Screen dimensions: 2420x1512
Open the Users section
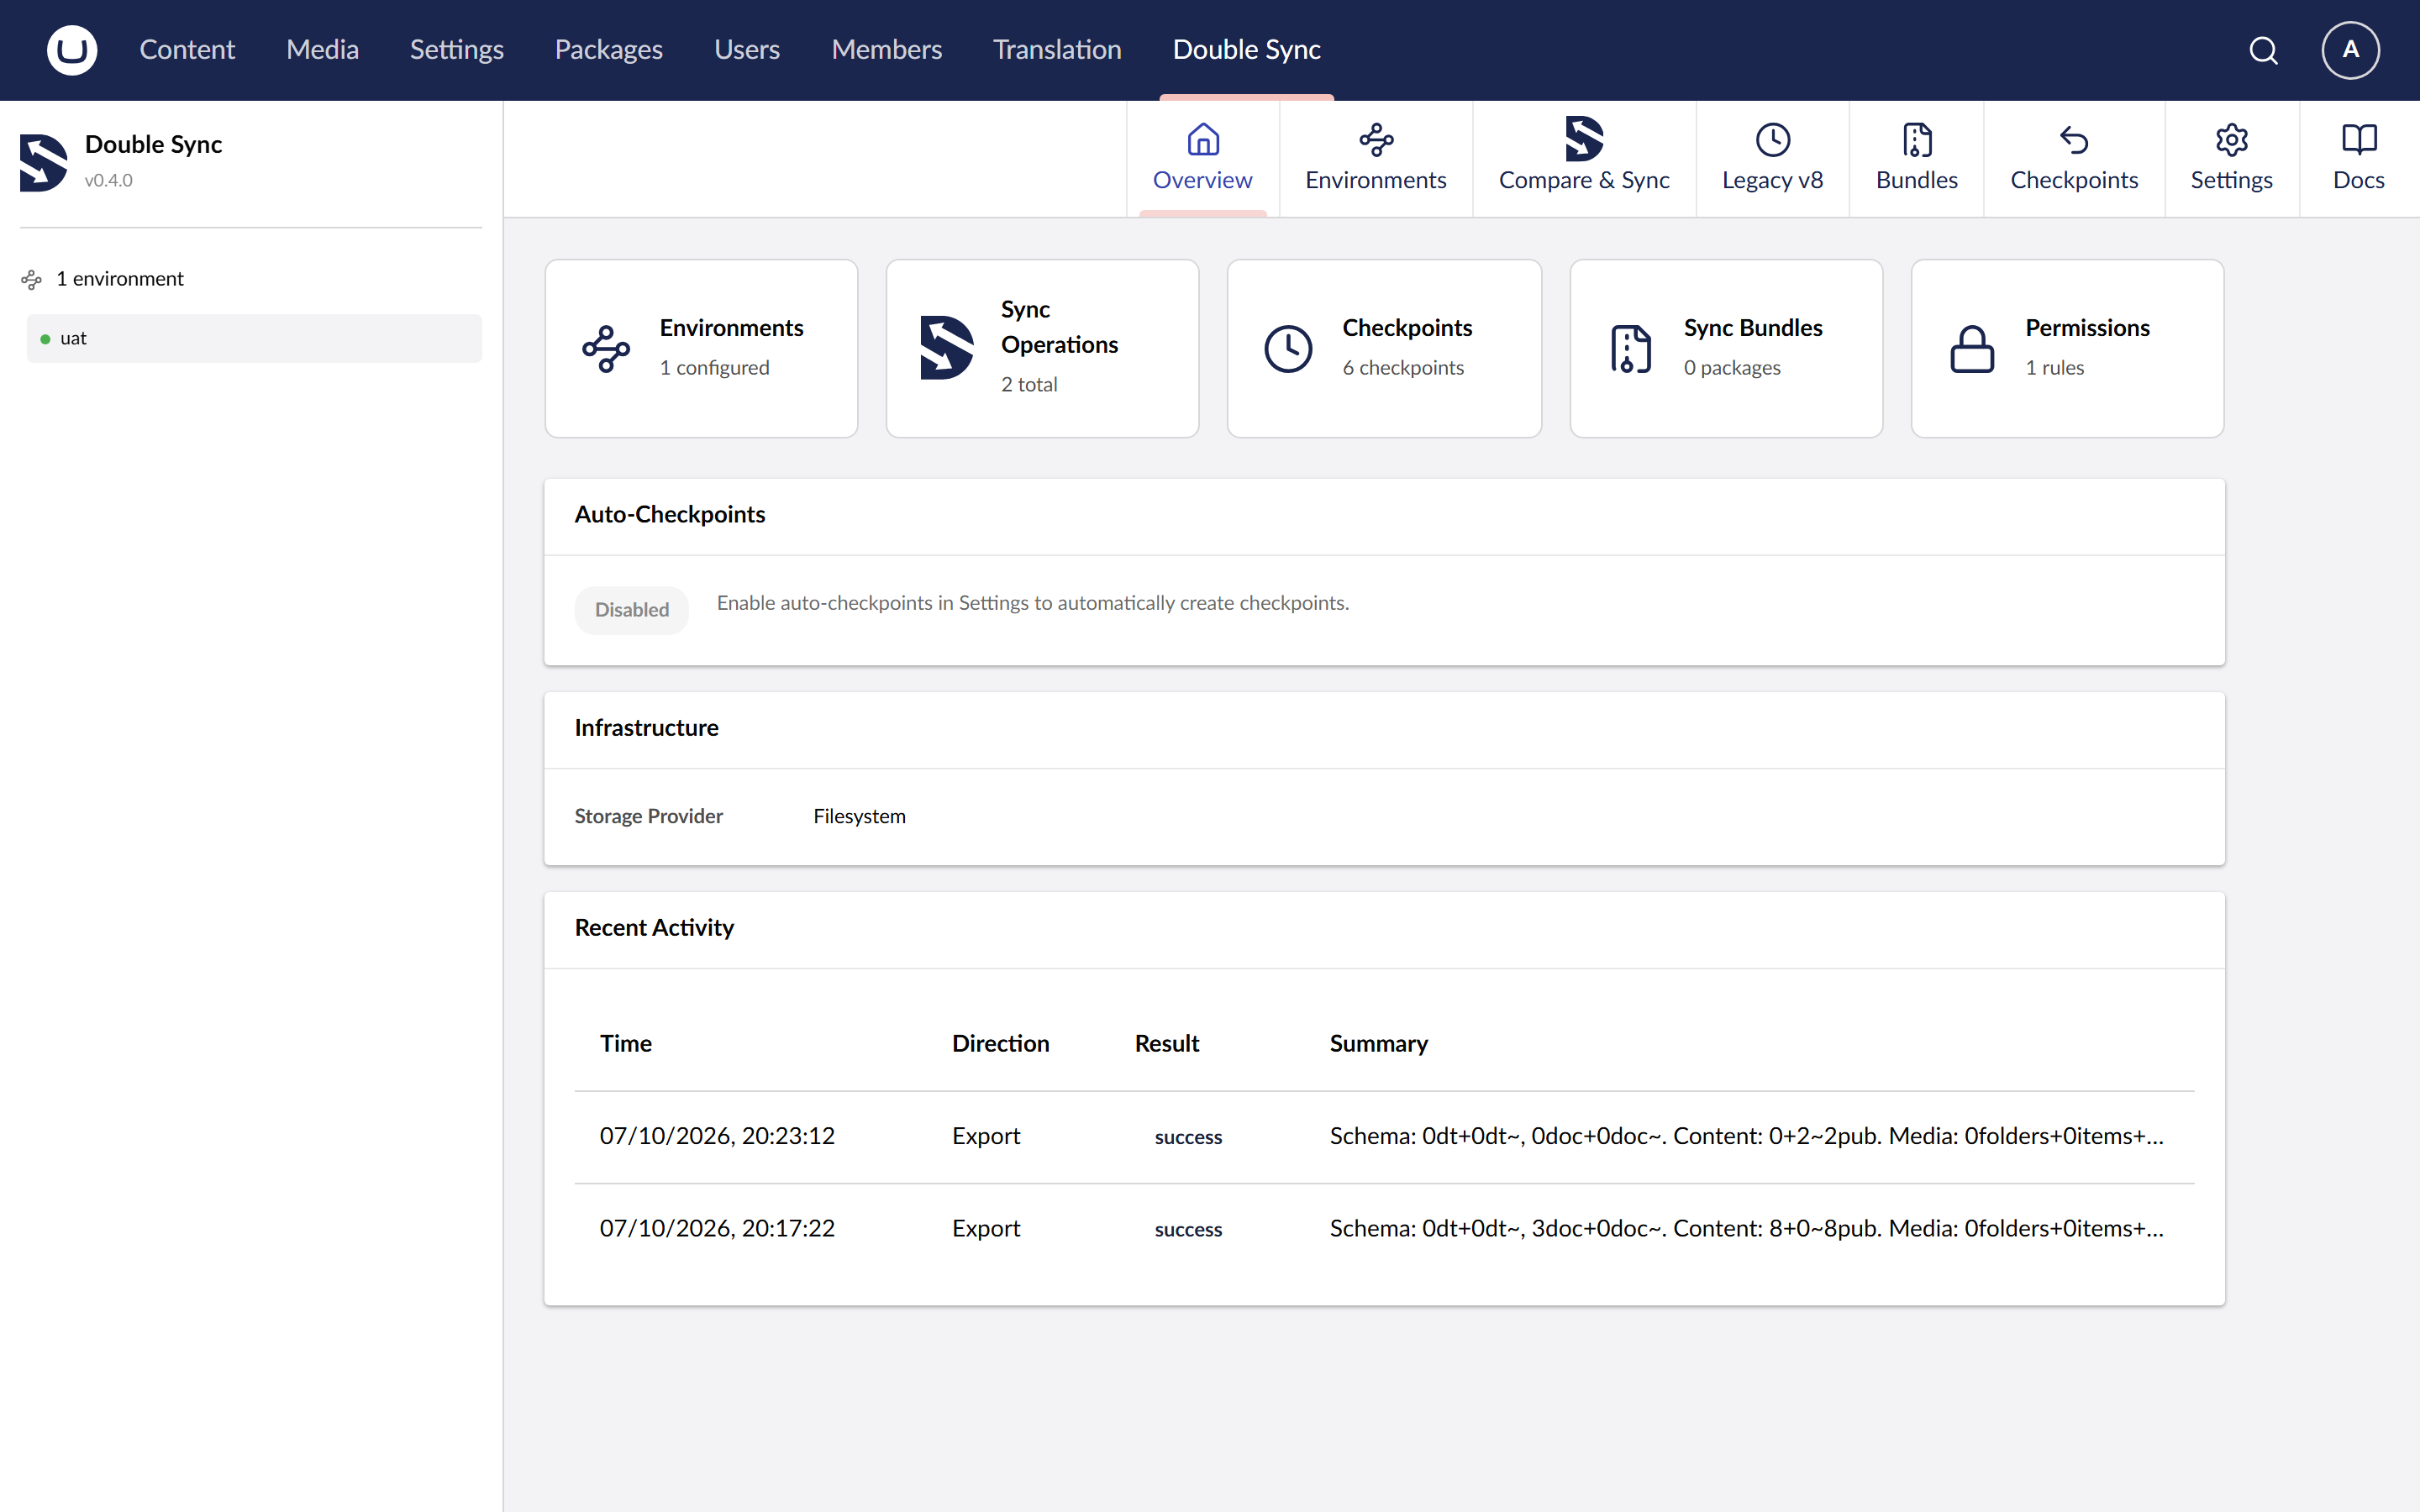click(747, 50)
